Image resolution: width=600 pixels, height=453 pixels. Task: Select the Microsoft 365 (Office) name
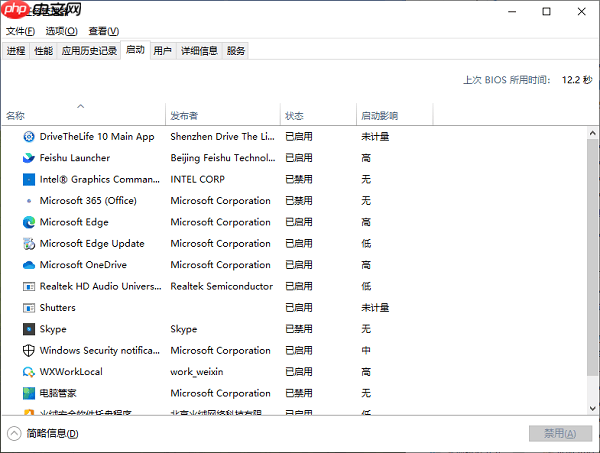(88, 201)
